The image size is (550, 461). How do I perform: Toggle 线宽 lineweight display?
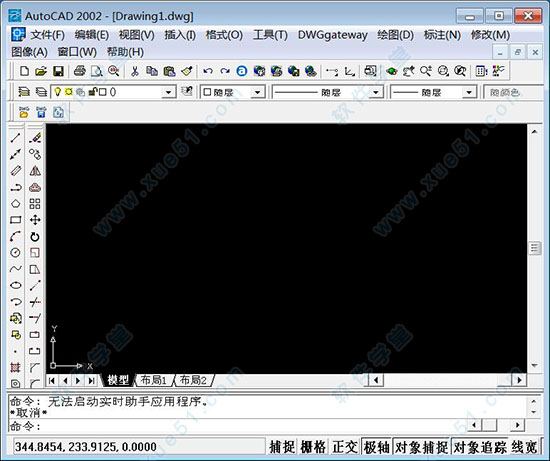(x=524, y=447)
